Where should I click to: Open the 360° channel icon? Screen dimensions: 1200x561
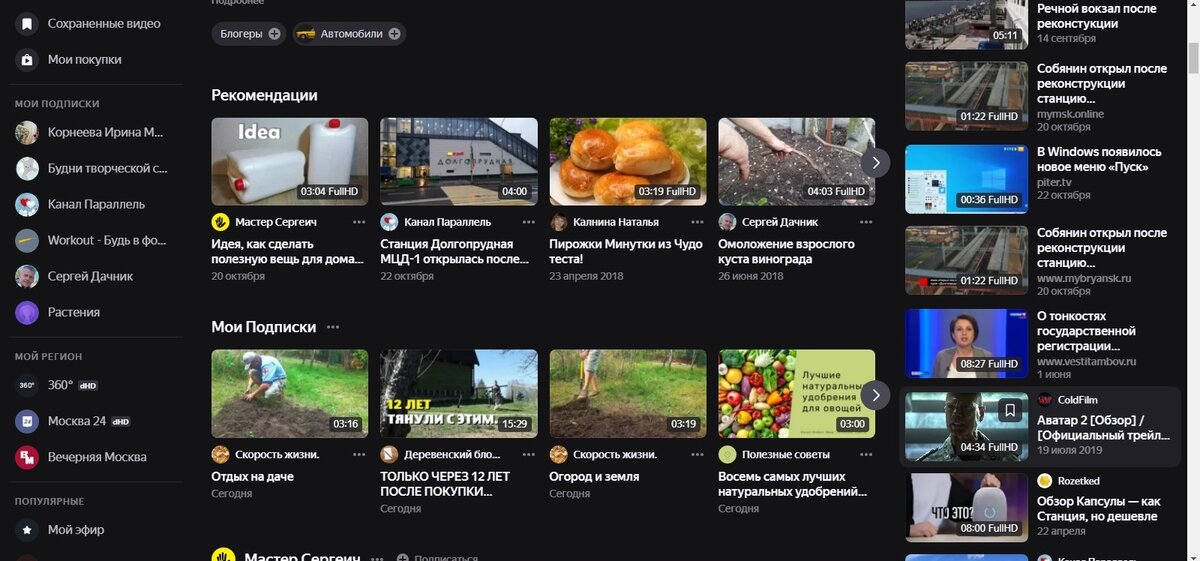pyautogui.click(x=27, y=385)
